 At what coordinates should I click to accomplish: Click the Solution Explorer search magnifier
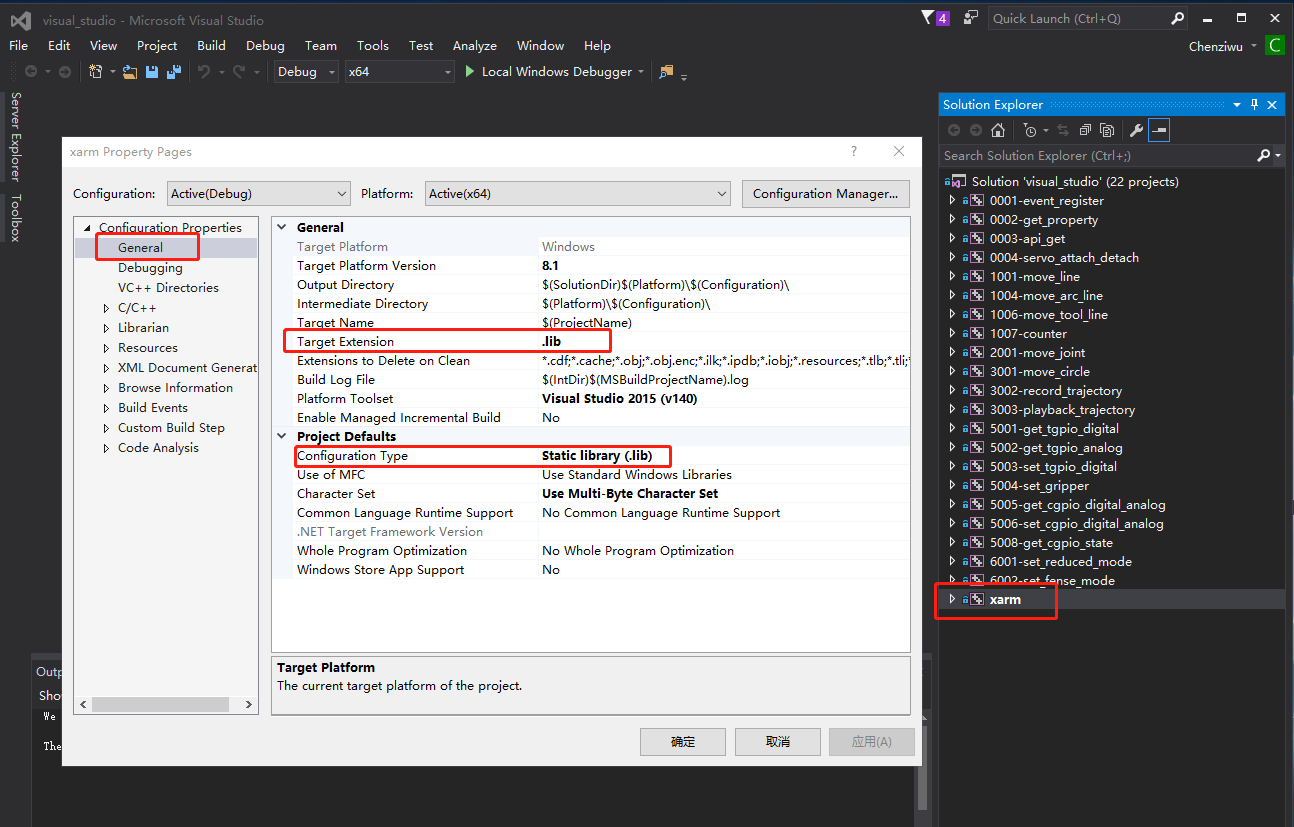[1264, 155]
